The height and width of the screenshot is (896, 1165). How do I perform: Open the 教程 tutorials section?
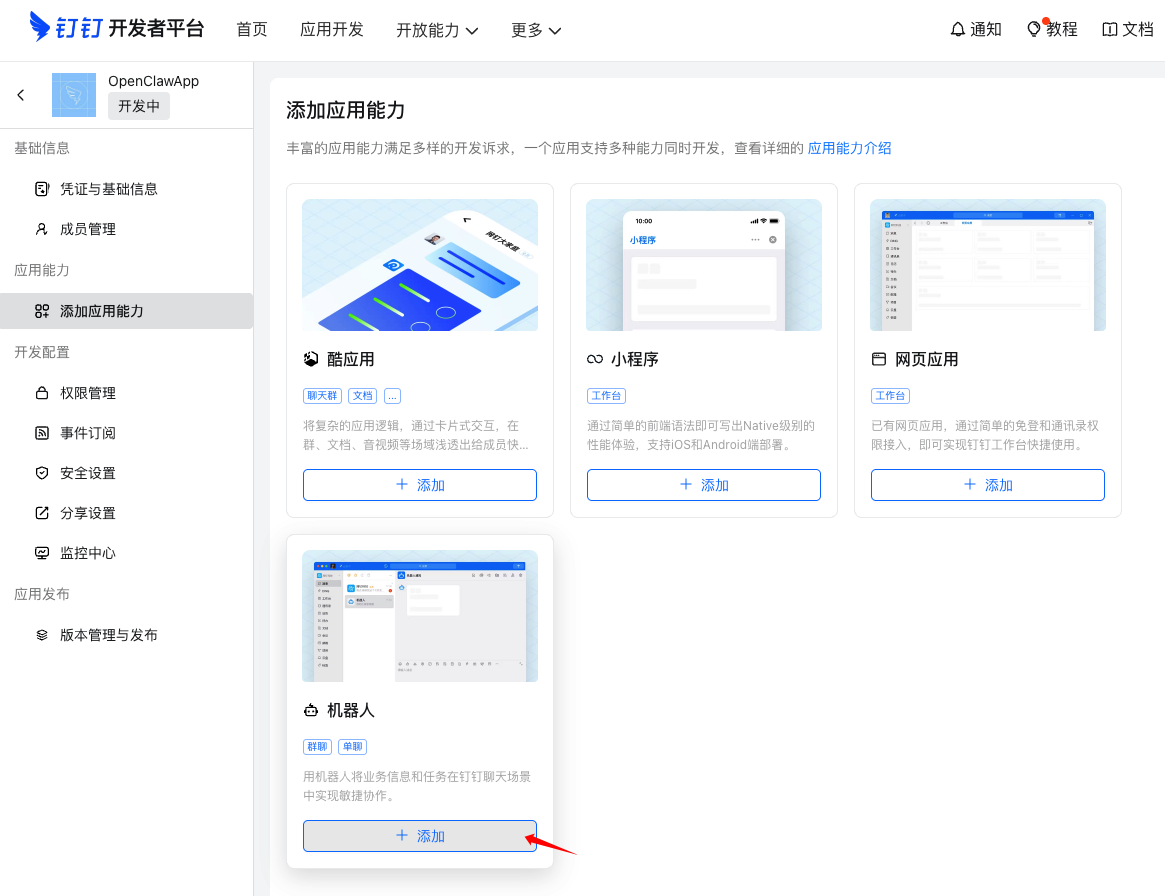click(x=1051, y=29)
